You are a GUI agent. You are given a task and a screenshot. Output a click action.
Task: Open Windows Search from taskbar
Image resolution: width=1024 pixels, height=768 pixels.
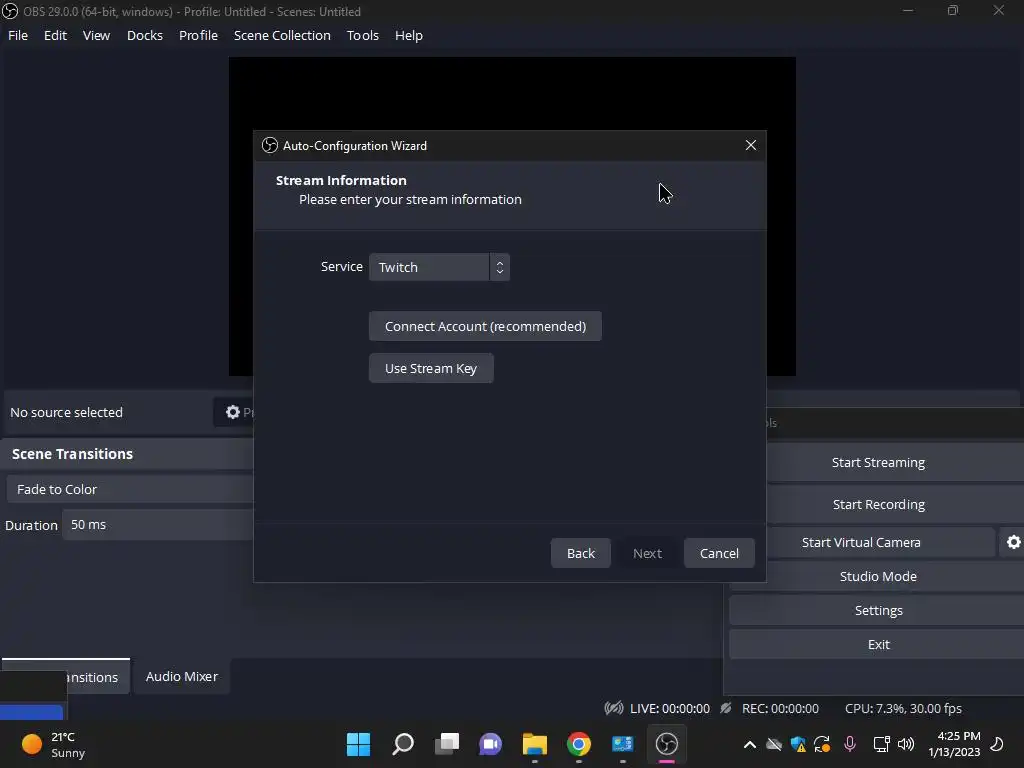coord(403,744)
